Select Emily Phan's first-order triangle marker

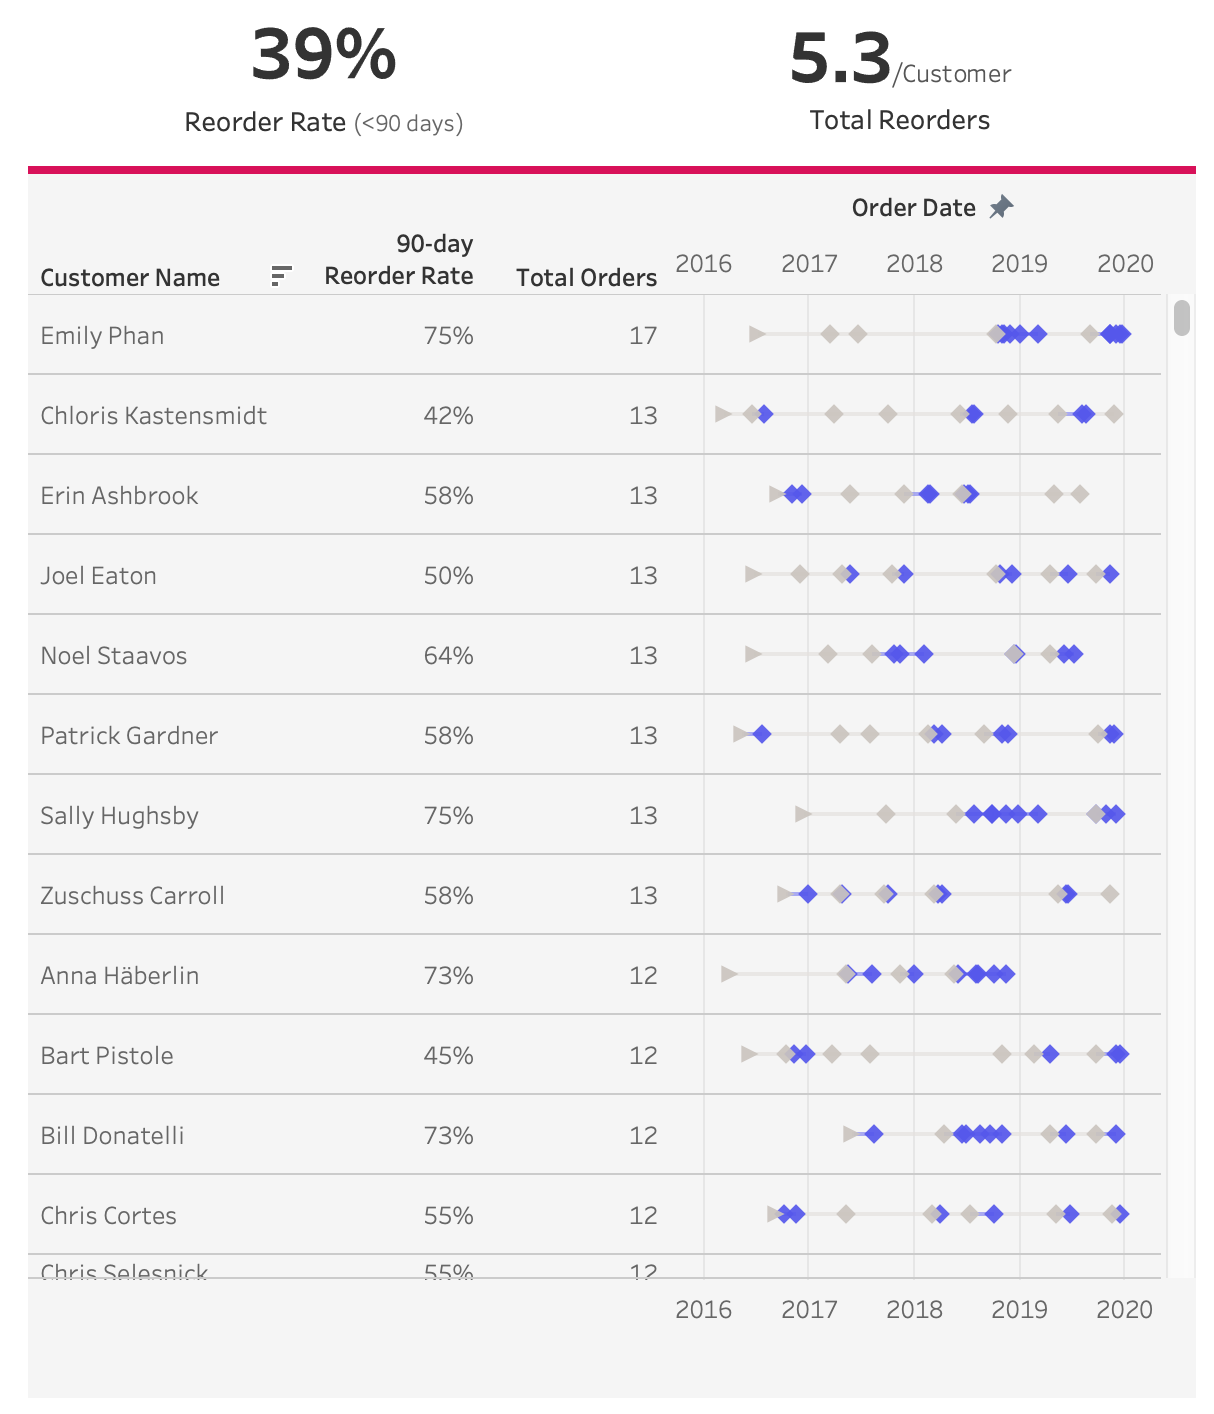(757, 333)
